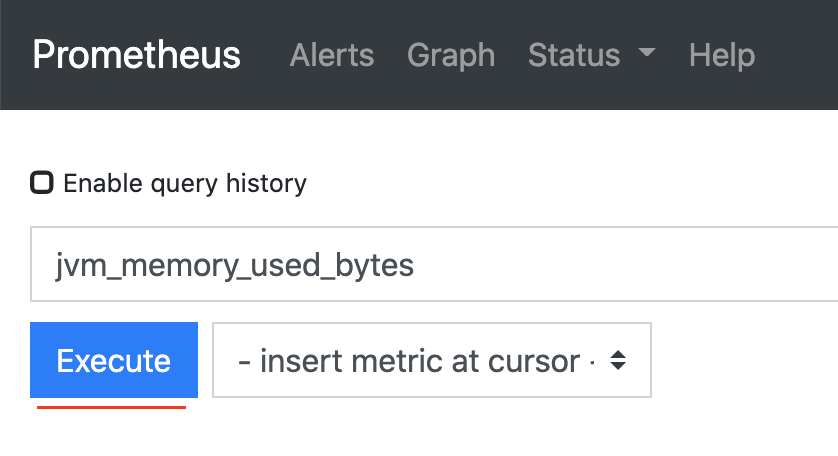Tick the box beside Enable query history
Viewport: 838px width, 456px height.
pos(42,183)
